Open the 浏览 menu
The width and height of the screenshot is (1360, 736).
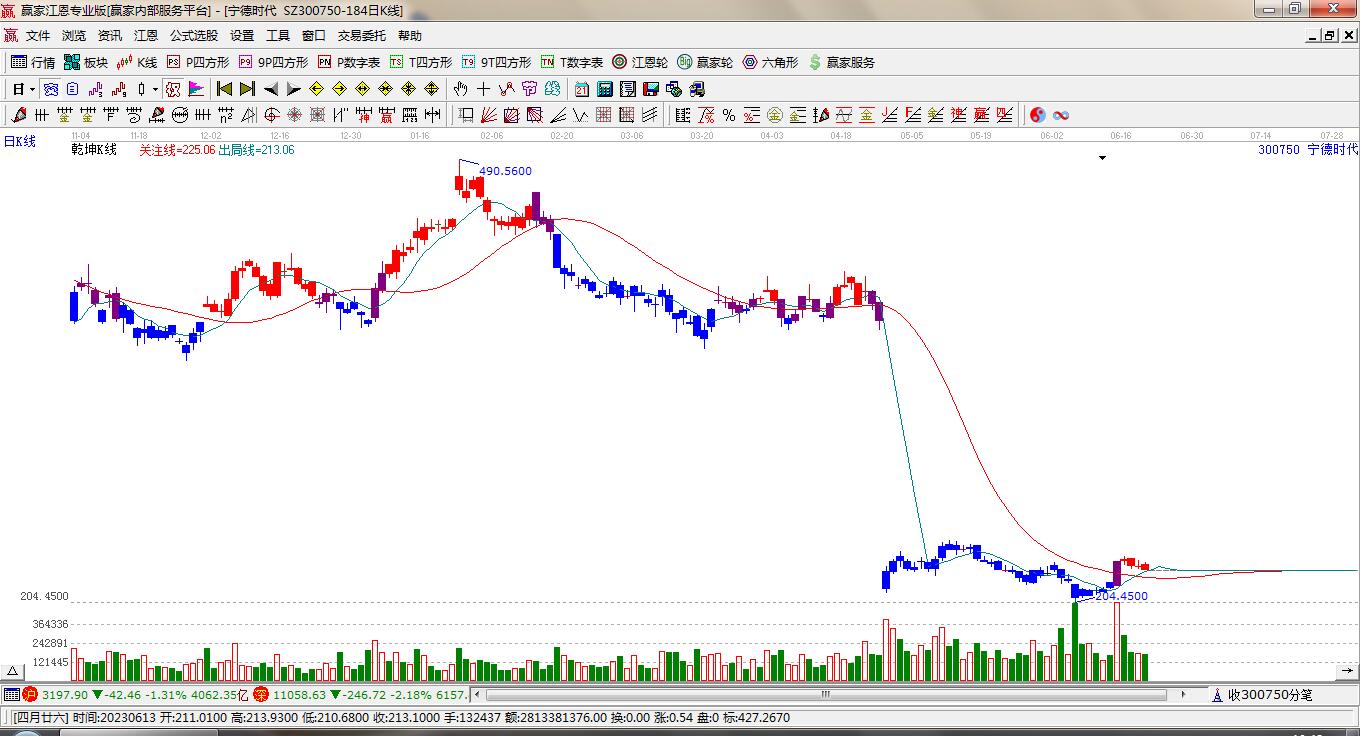coord(74,36)
